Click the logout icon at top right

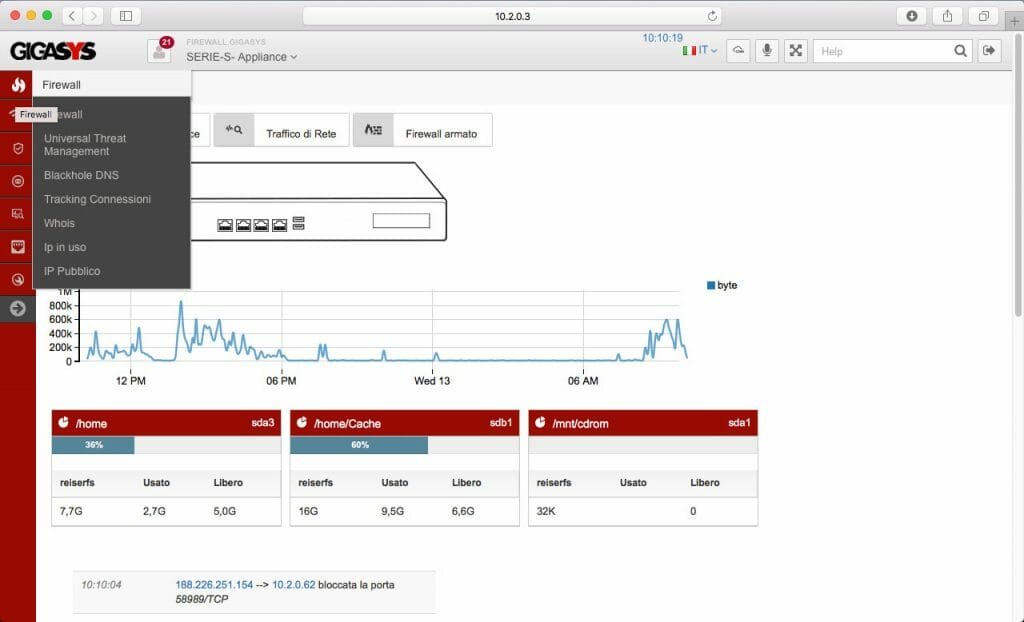[x=989, y=51]
